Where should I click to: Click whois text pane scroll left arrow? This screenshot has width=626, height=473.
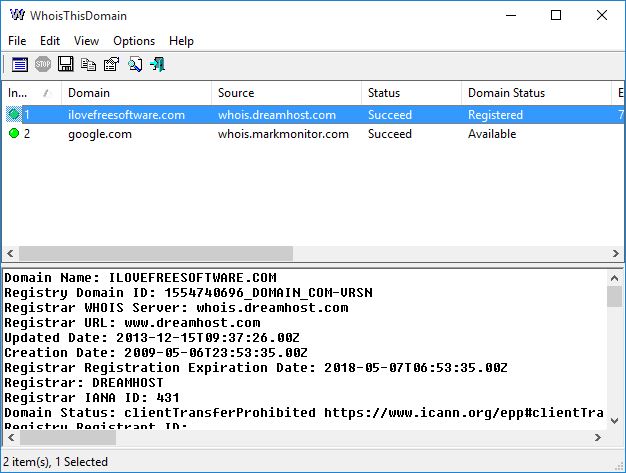point(11,437)
